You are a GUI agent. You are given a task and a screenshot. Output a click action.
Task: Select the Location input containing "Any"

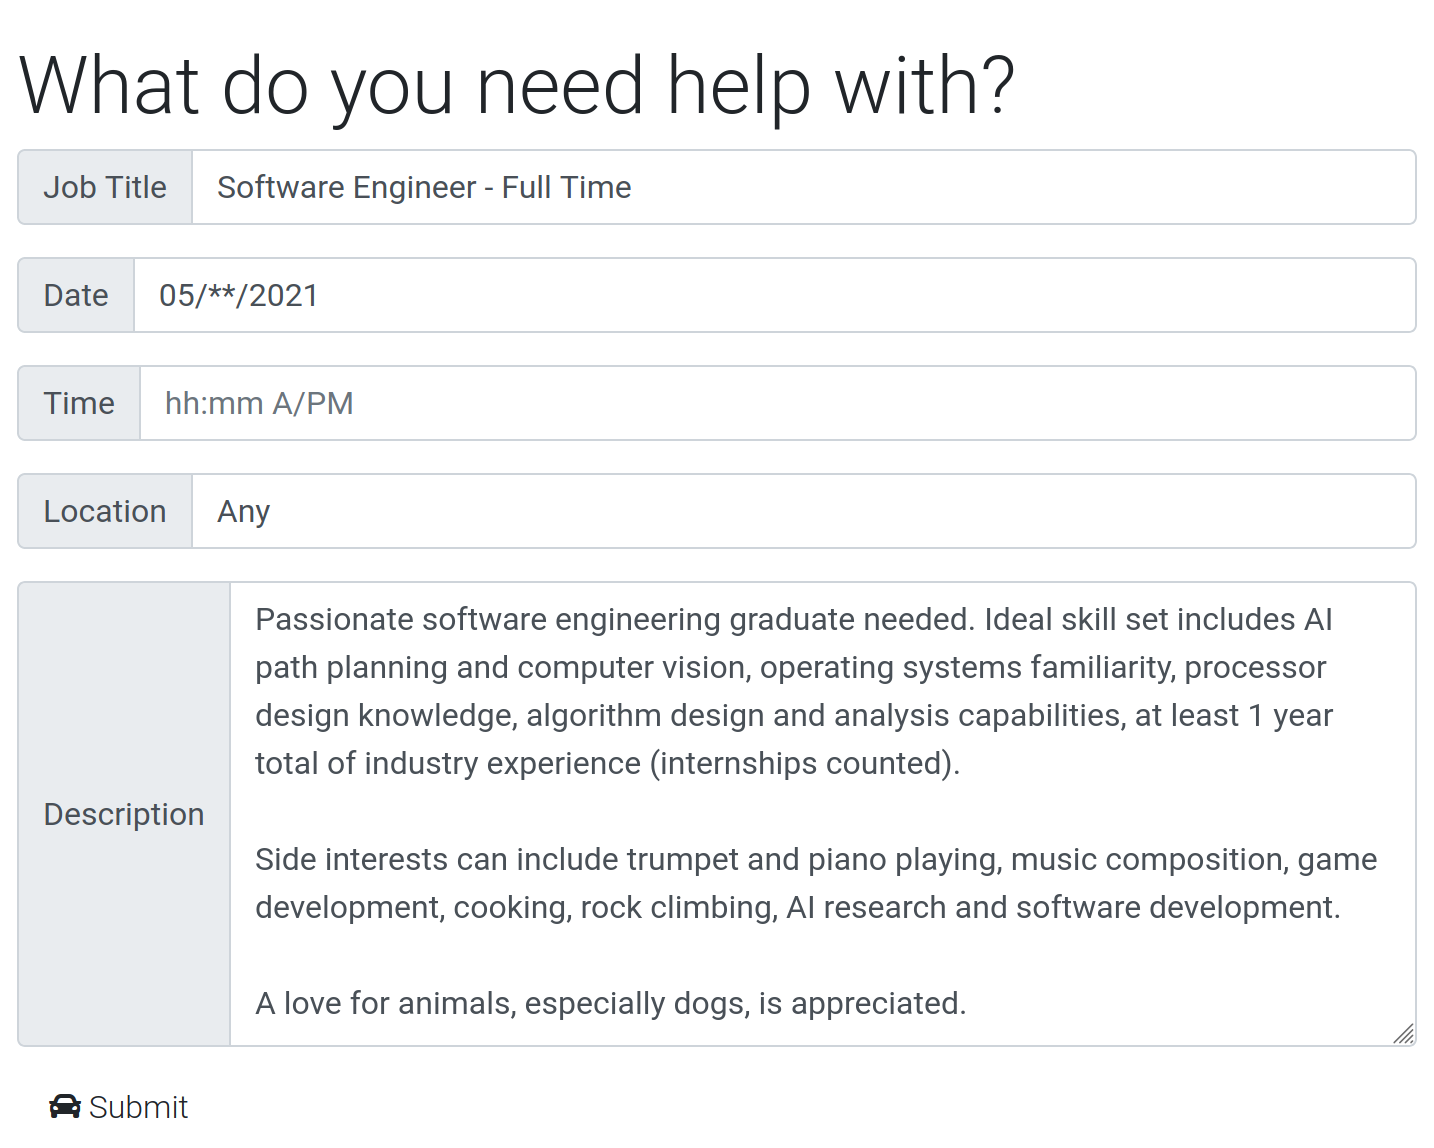803,512
